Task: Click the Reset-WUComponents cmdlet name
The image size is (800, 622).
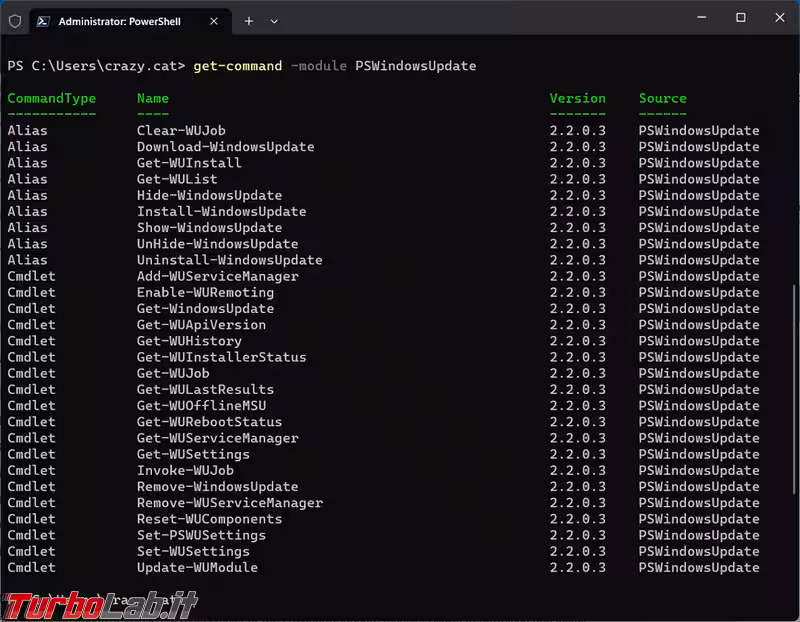Action: point(209,519)
